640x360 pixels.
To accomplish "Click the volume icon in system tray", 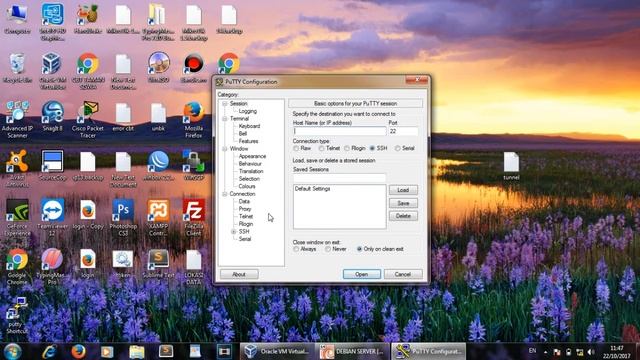I will click(x=591, y=352).
